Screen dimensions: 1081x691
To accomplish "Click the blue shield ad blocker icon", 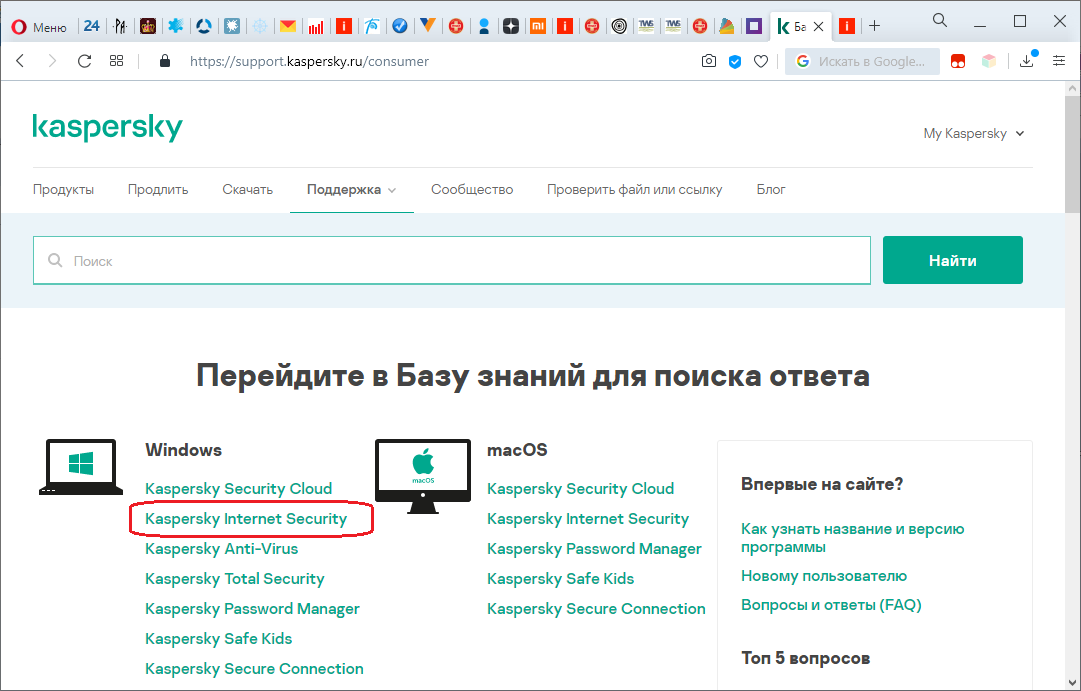I will [x=735, y=61].
